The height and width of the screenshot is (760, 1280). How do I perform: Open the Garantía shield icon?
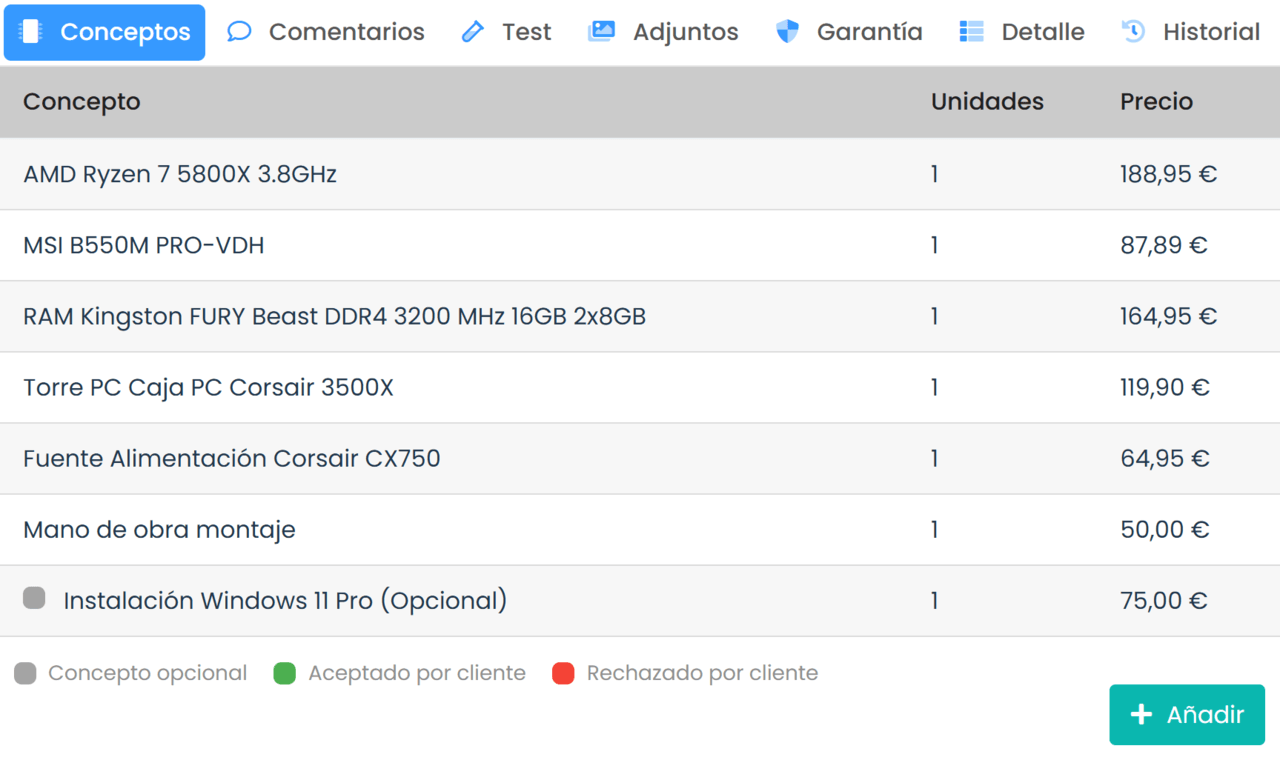coord(788,32)
